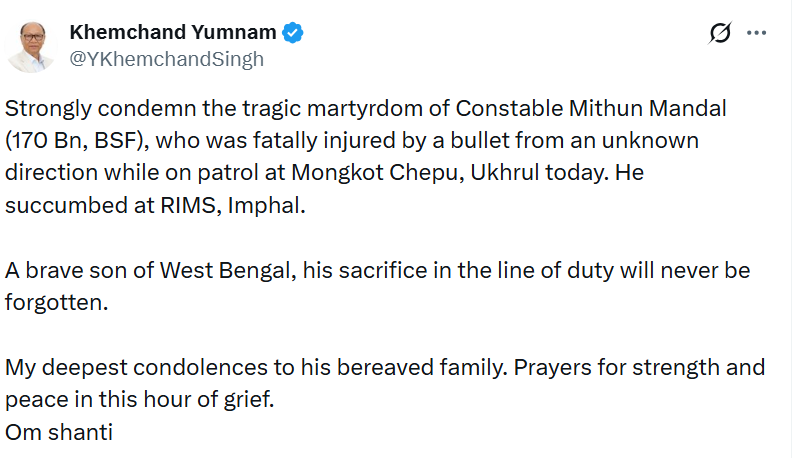793x458 pixels.
Task: Click the blue verified badge
Action: click(x=293, y=33)
